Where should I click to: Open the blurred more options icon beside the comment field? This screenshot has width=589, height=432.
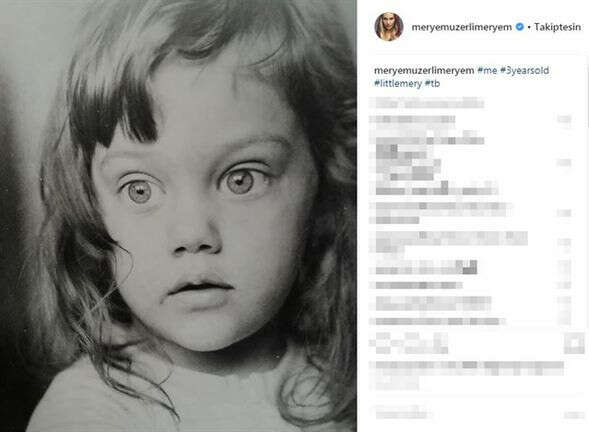click(574, 415)
